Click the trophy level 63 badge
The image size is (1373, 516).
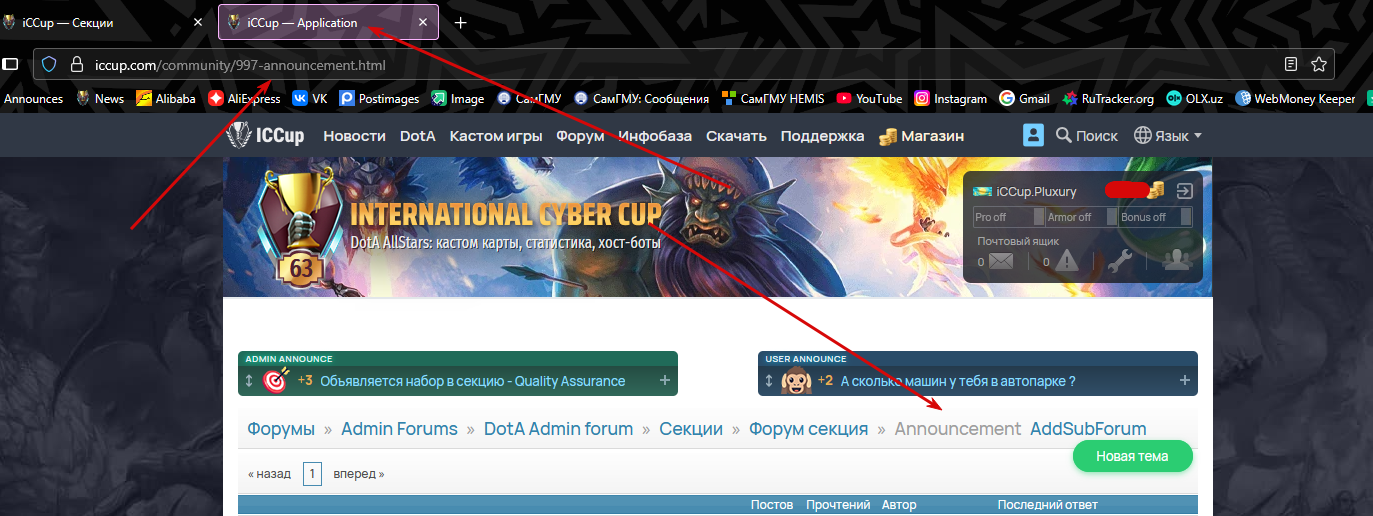pos(302,227)
